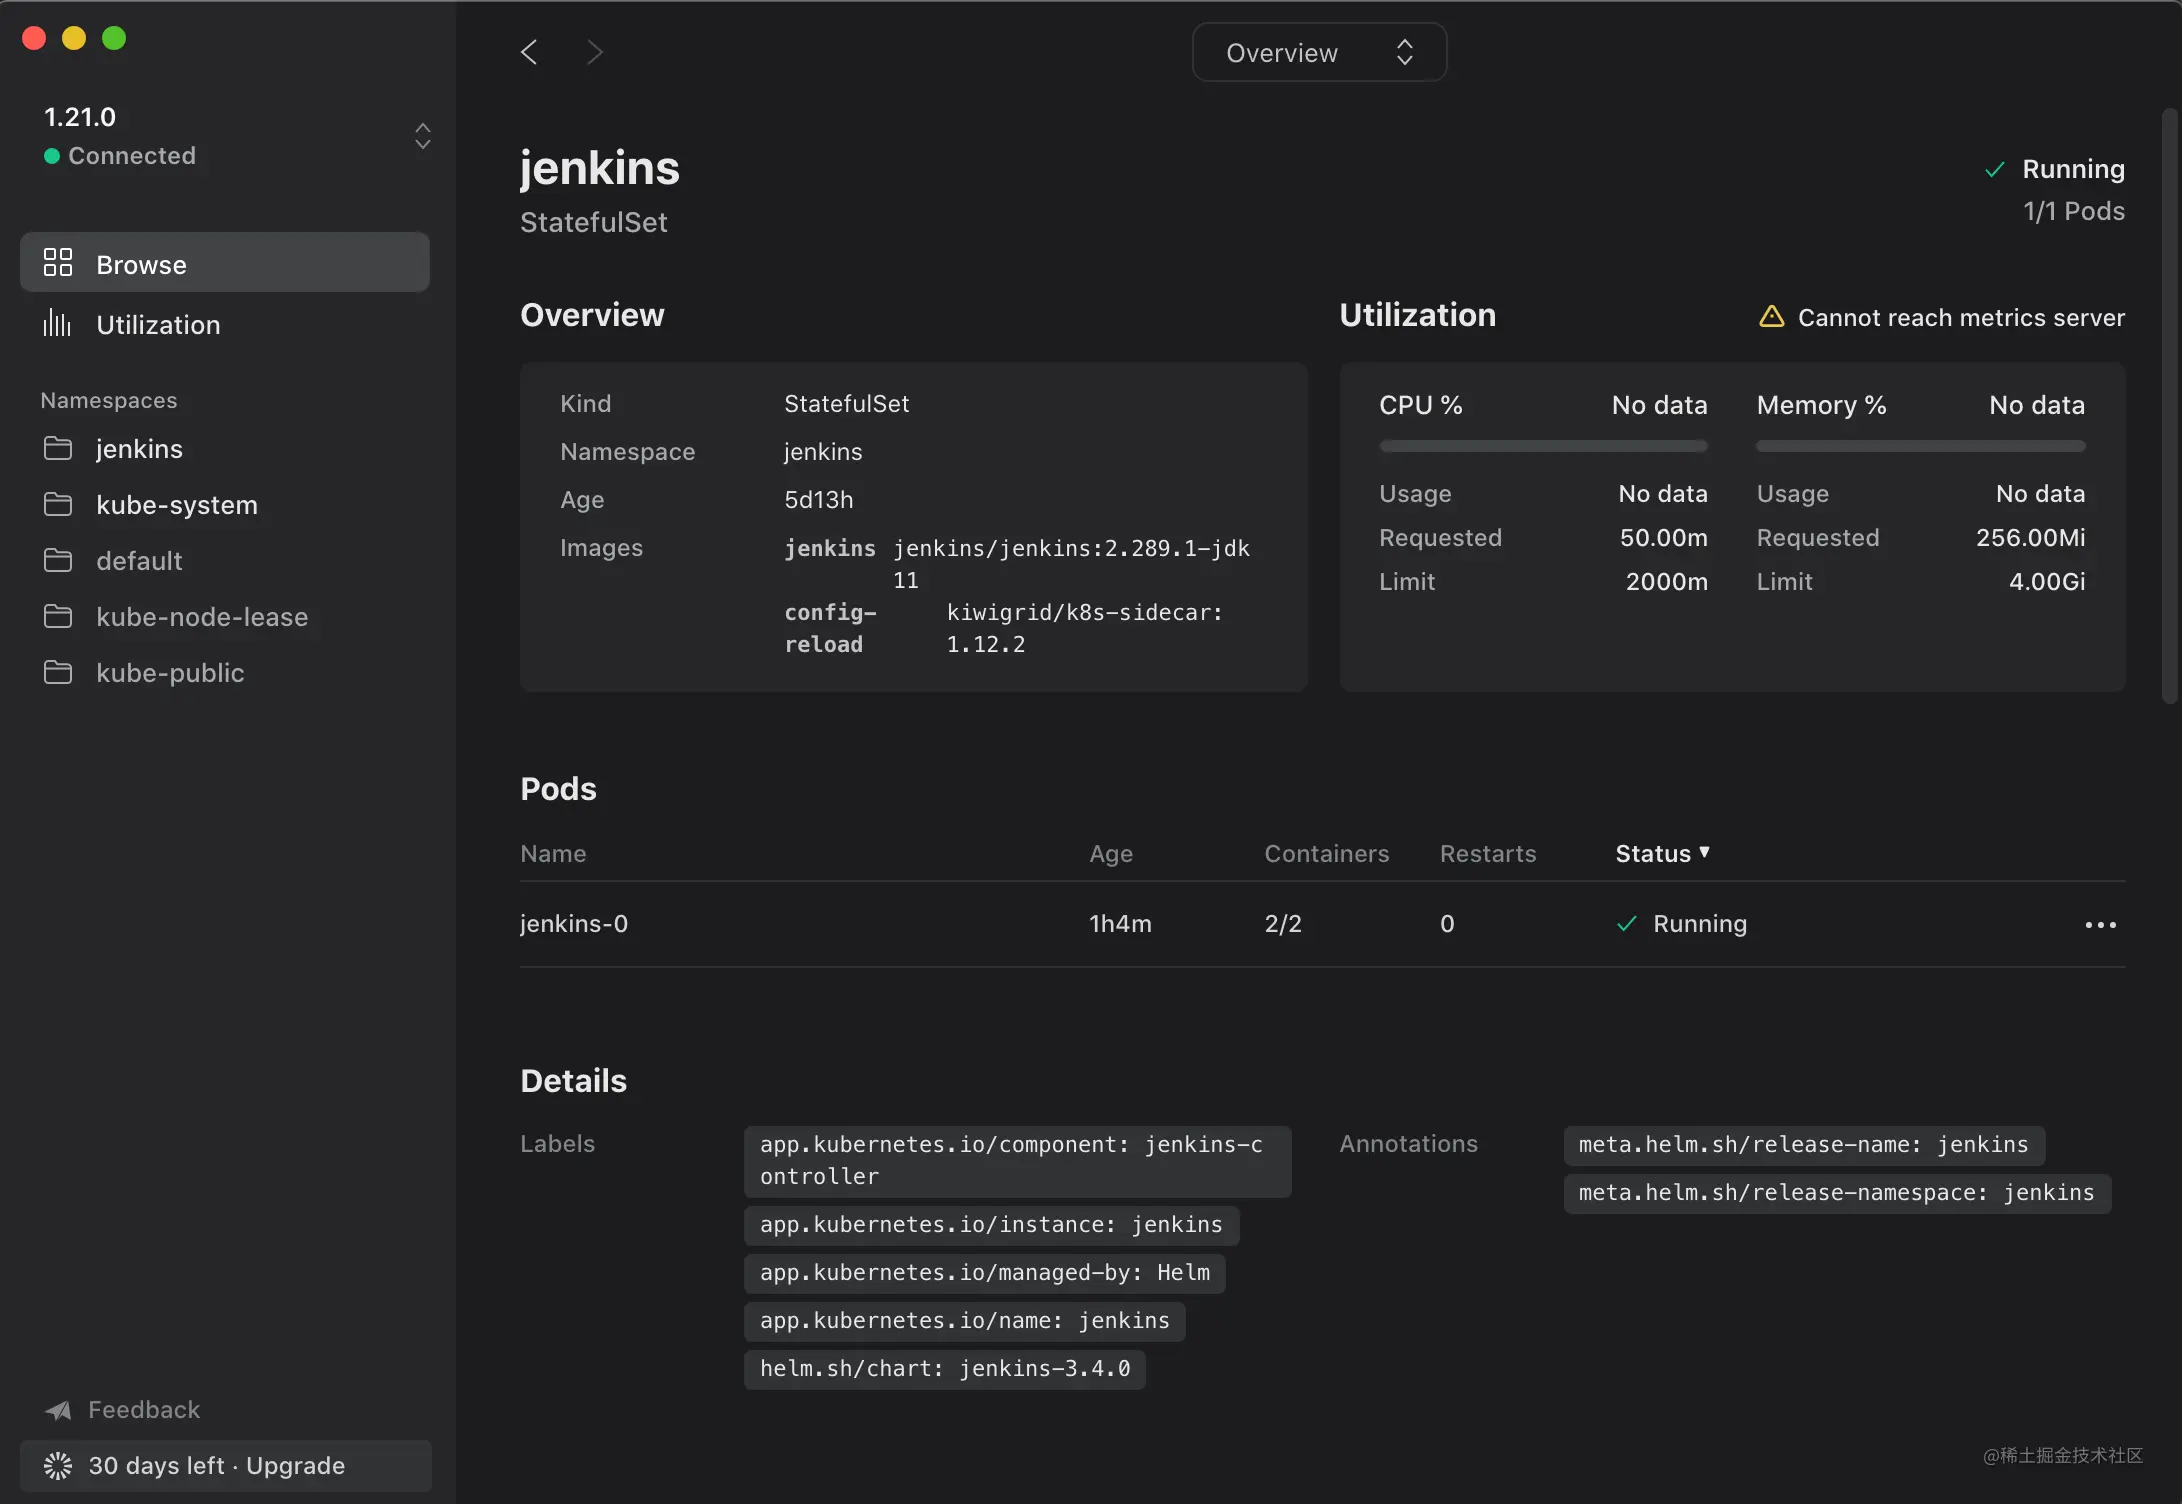Screen dimensions: 2182x1504
Task: Click the kube-system folder icon
Action: [58, 504]
